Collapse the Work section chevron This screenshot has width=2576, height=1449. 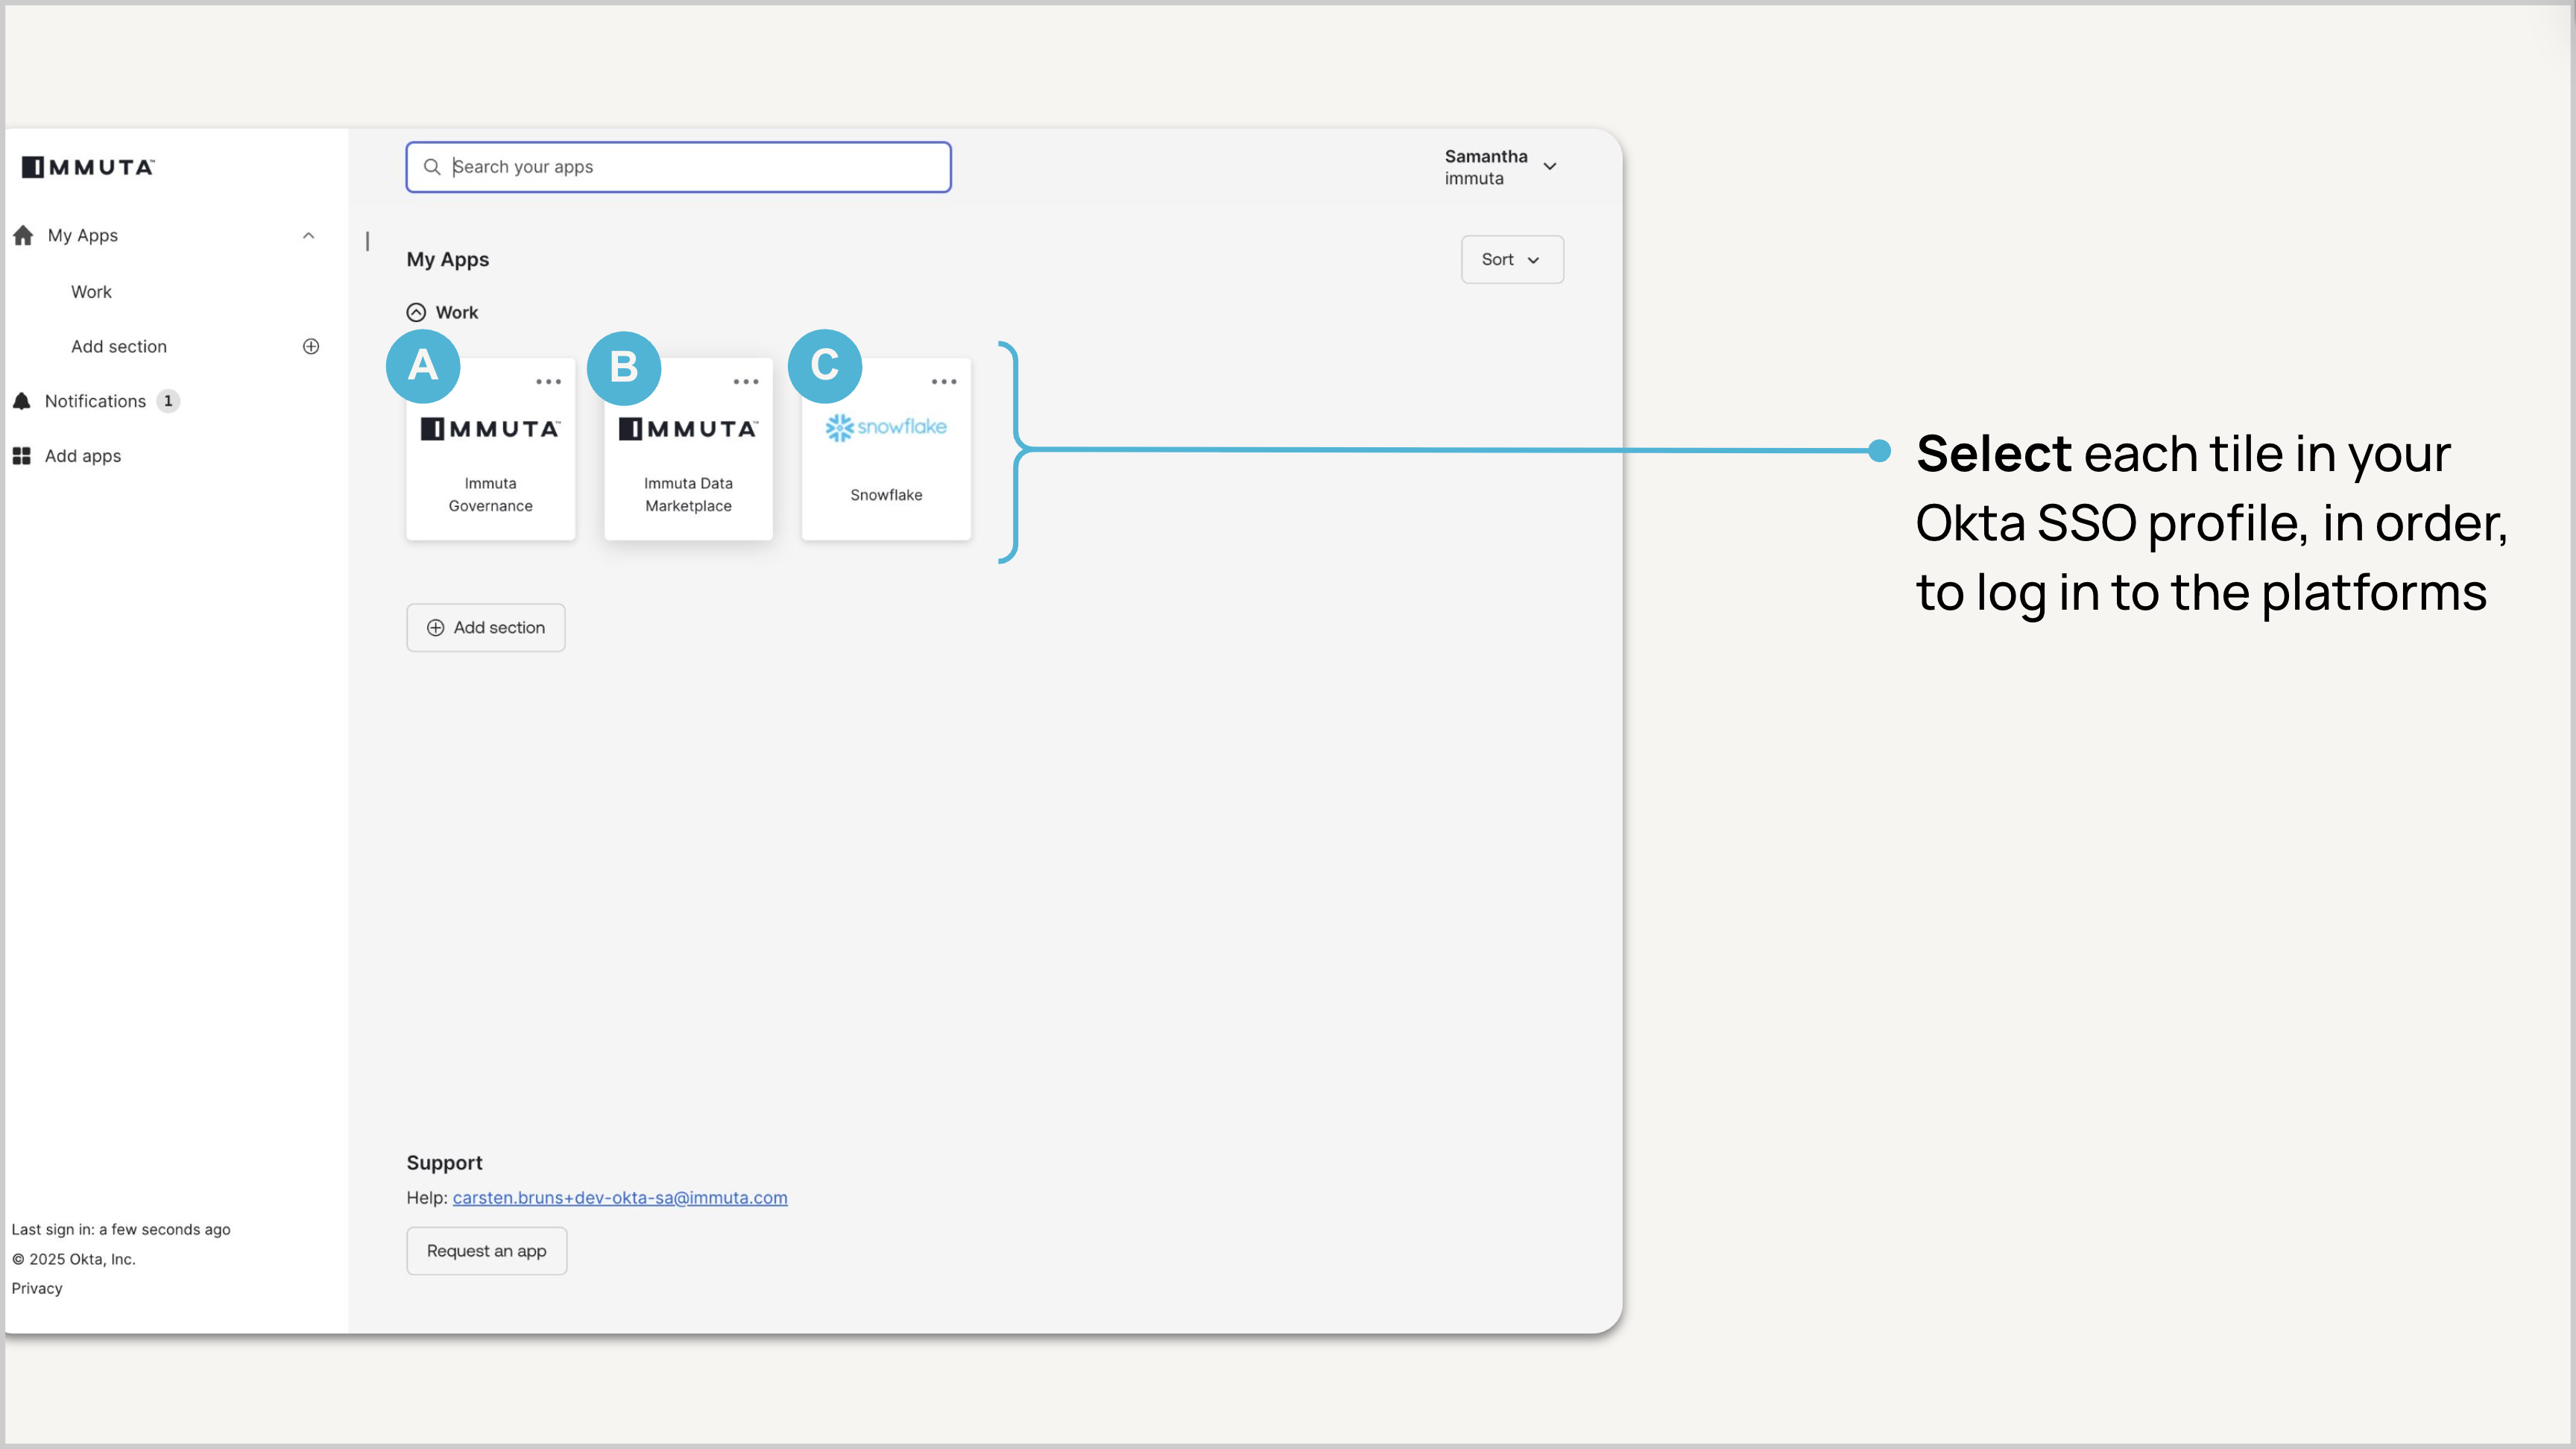tap(416, 312)
